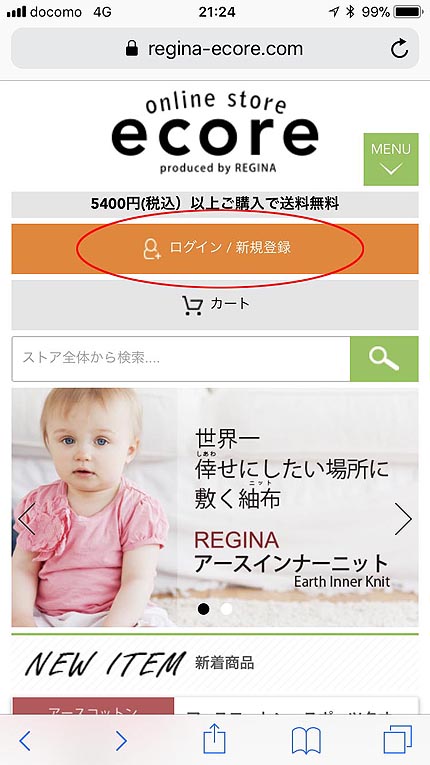Open the Earth Inner Knit baby banner
This screenshot has width=430, height=765.
215,507
